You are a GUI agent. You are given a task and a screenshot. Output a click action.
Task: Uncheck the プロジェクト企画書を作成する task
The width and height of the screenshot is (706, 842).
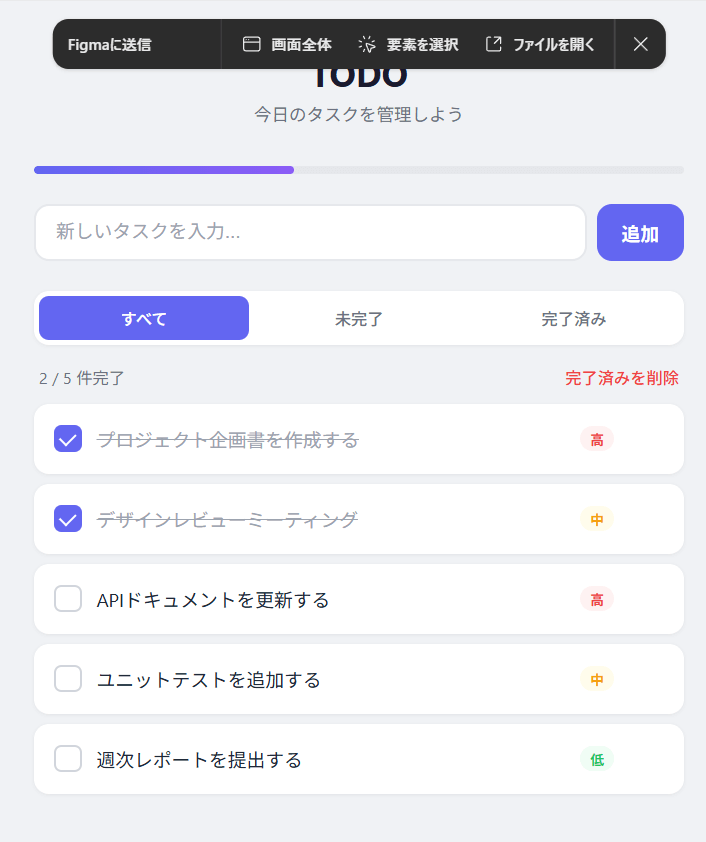[68, 439]
